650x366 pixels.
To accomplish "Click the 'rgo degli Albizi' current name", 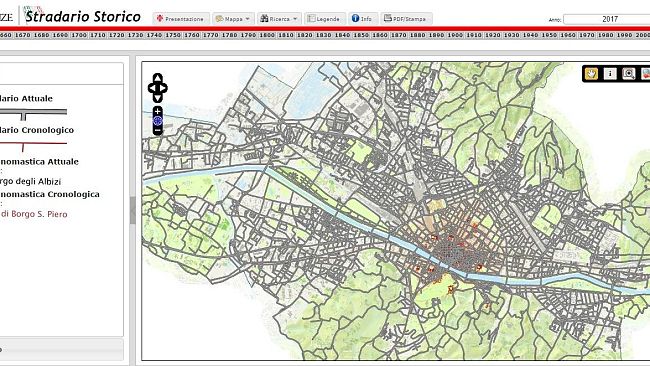I will click(x=31, y=181).
